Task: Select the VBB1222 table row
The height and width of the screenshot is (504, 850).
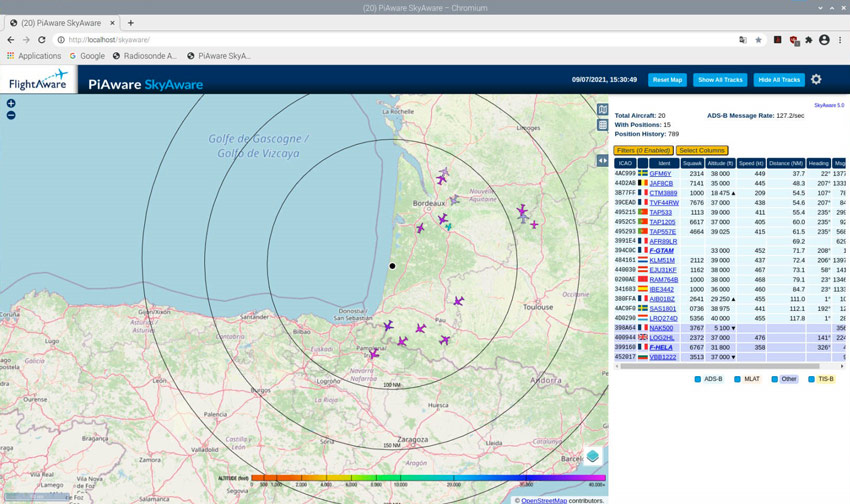Action: (x=730, y=357)
